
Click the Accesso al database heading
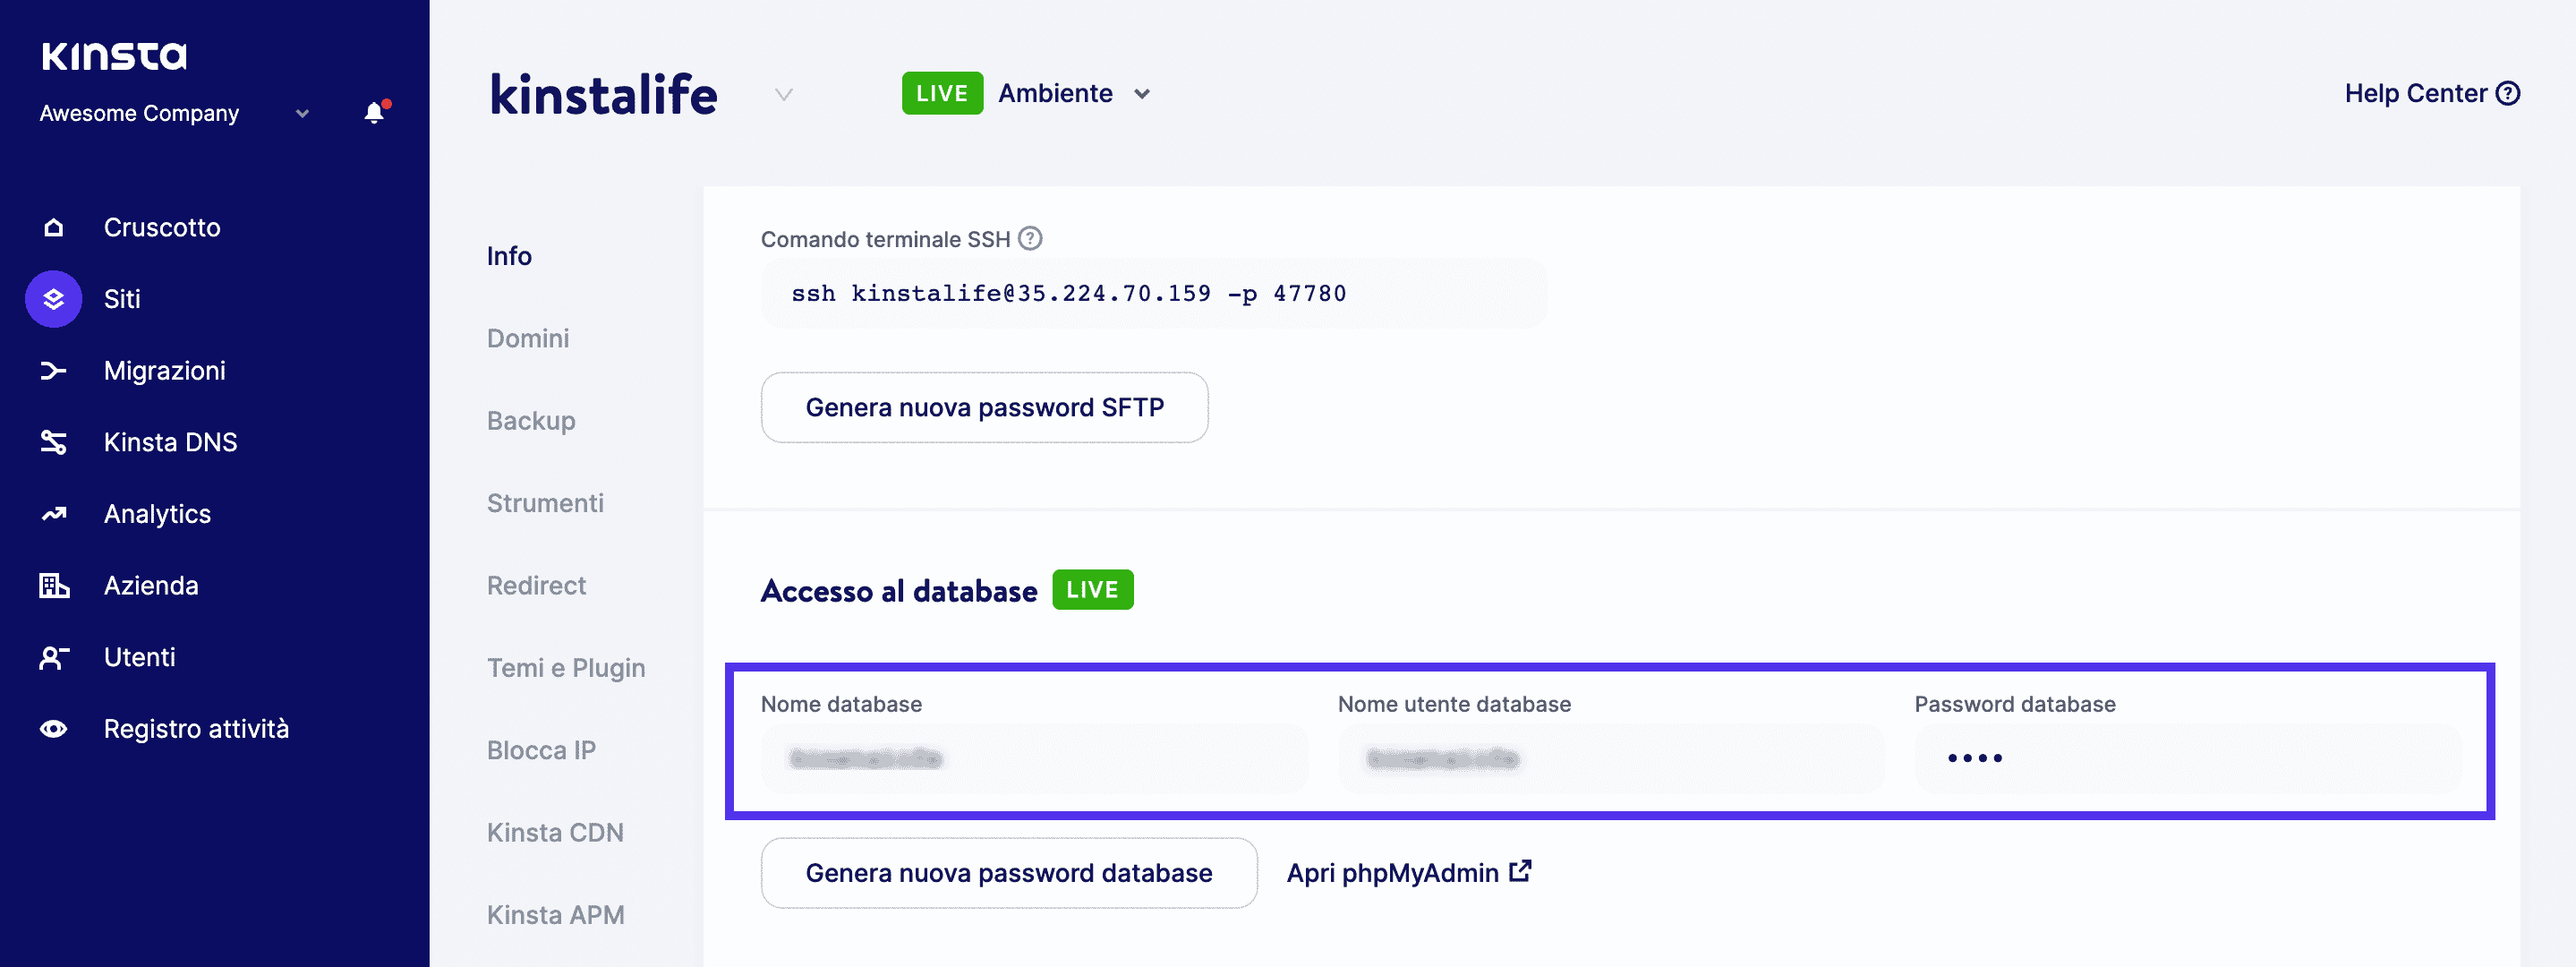[x=899, y=591]
